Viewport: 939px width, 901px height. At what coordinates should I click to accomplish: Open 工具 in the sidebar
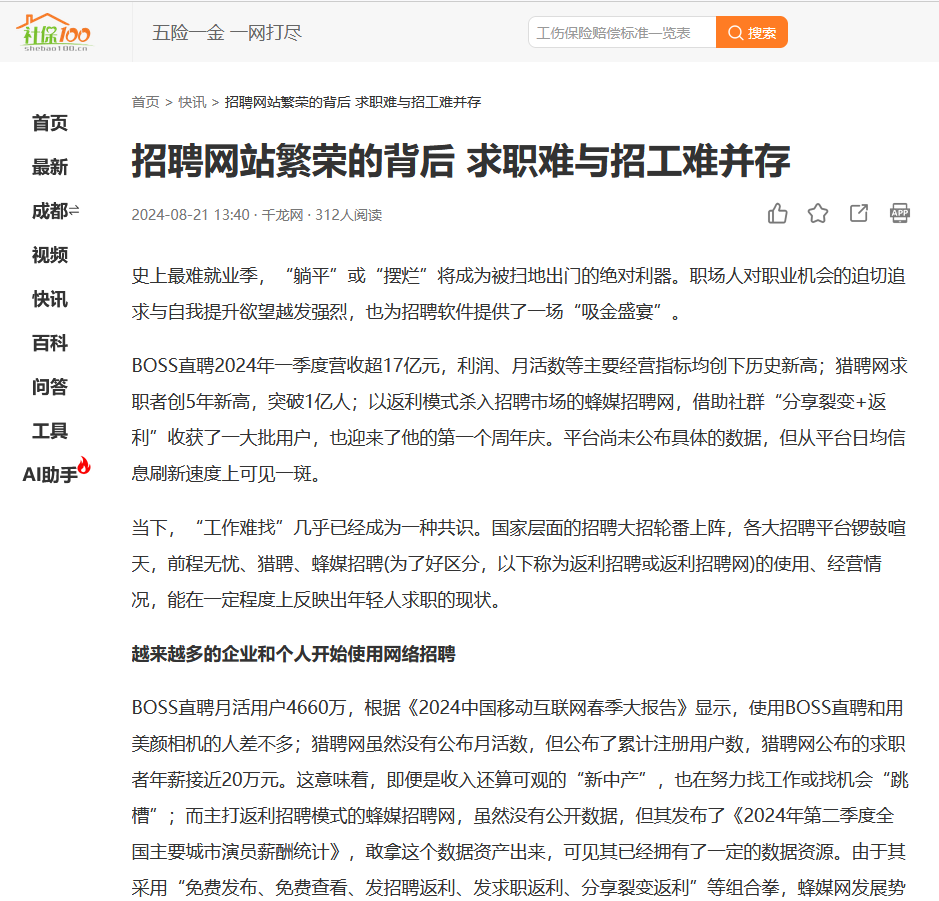click(50, 431)
